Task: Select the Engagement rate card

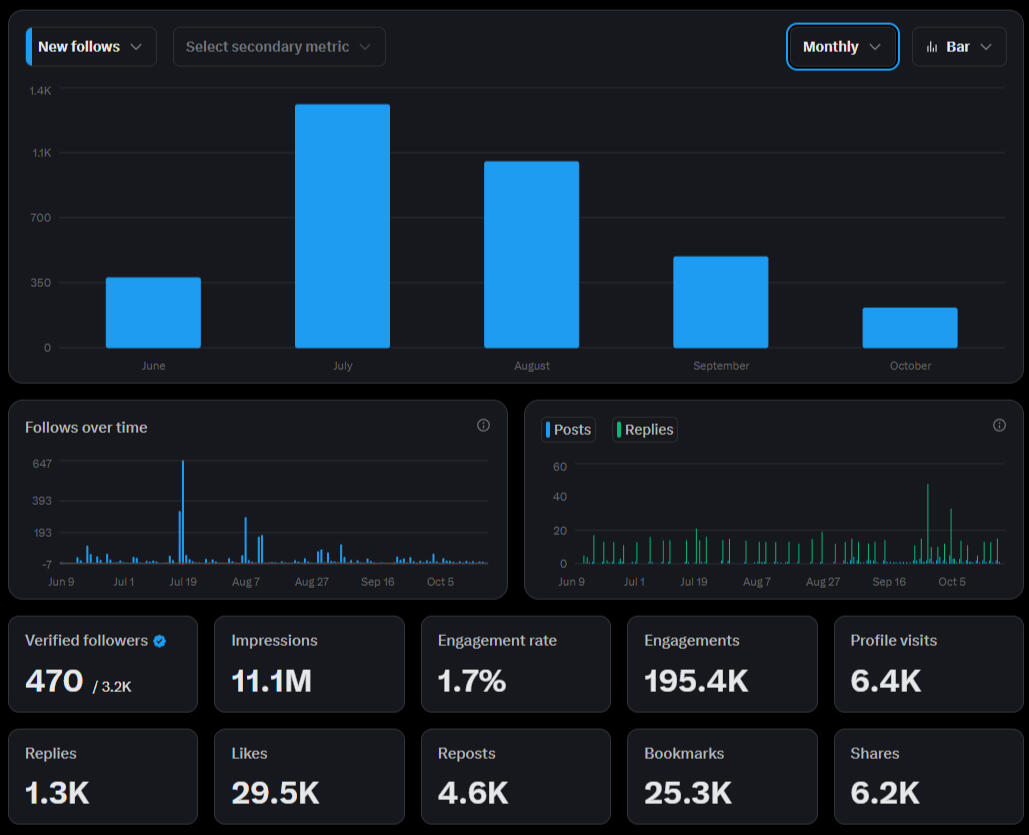Action: tap(515, 664)
